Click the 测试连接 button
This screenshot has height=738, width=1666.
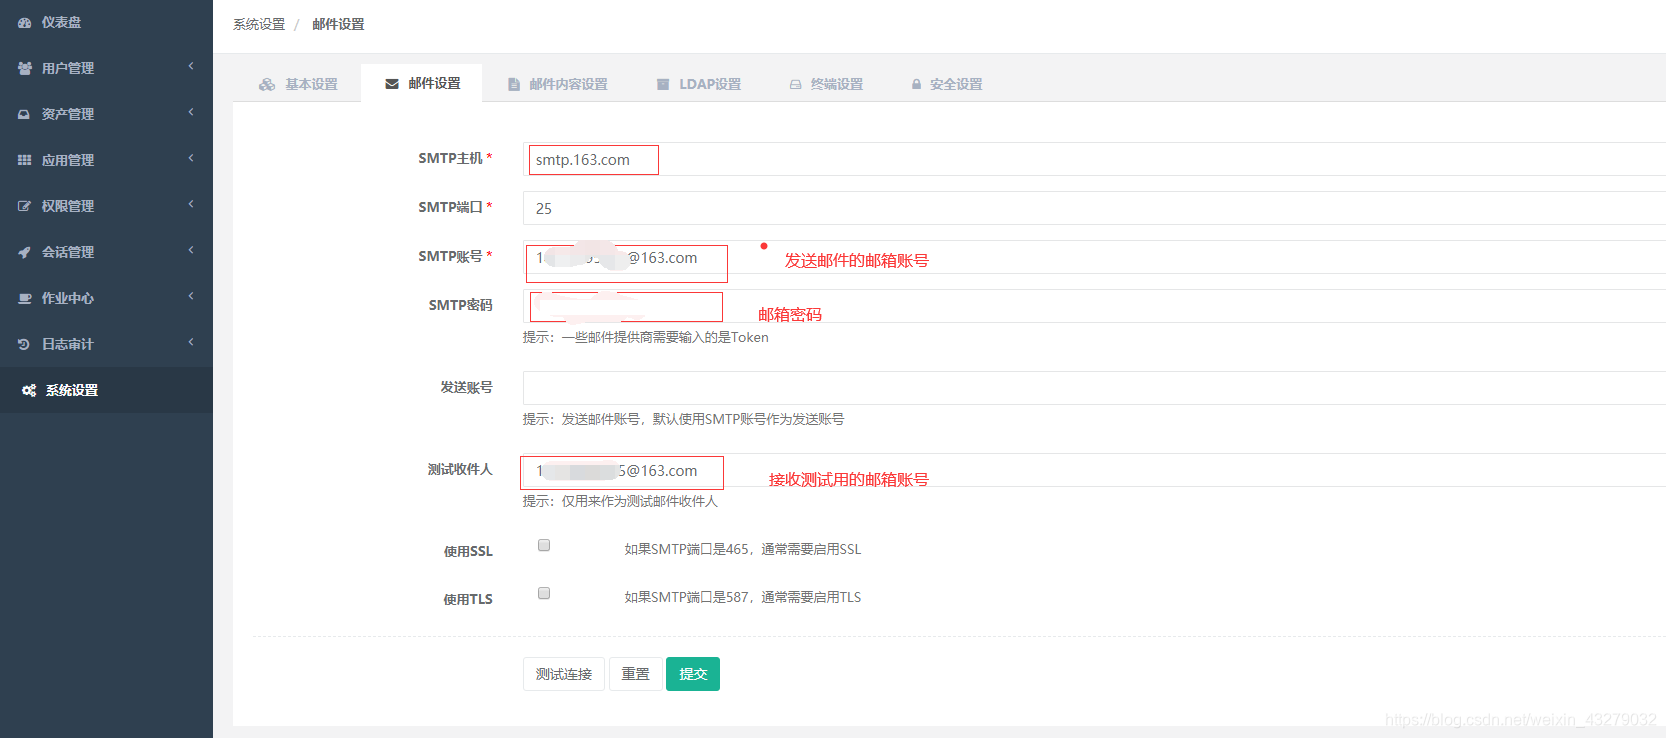tap(564, 674)
